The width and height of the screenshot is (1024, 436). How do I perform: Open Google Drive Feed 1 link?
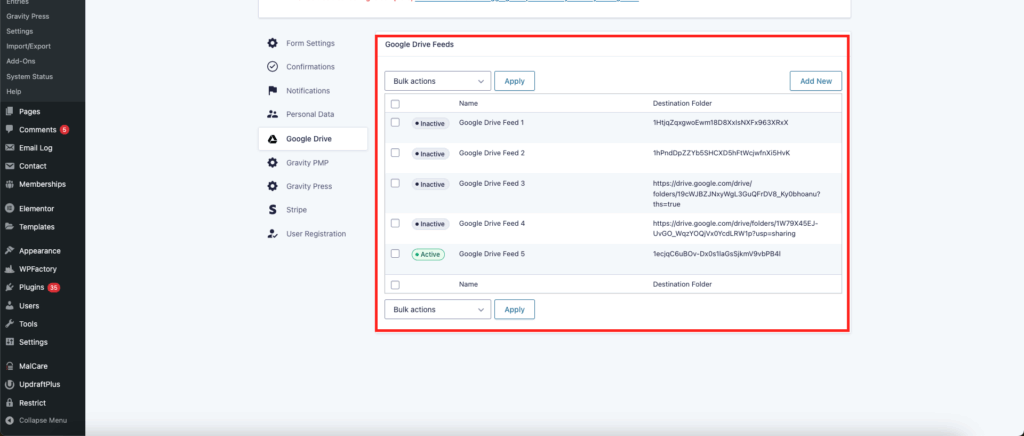[x=492, y=123]
